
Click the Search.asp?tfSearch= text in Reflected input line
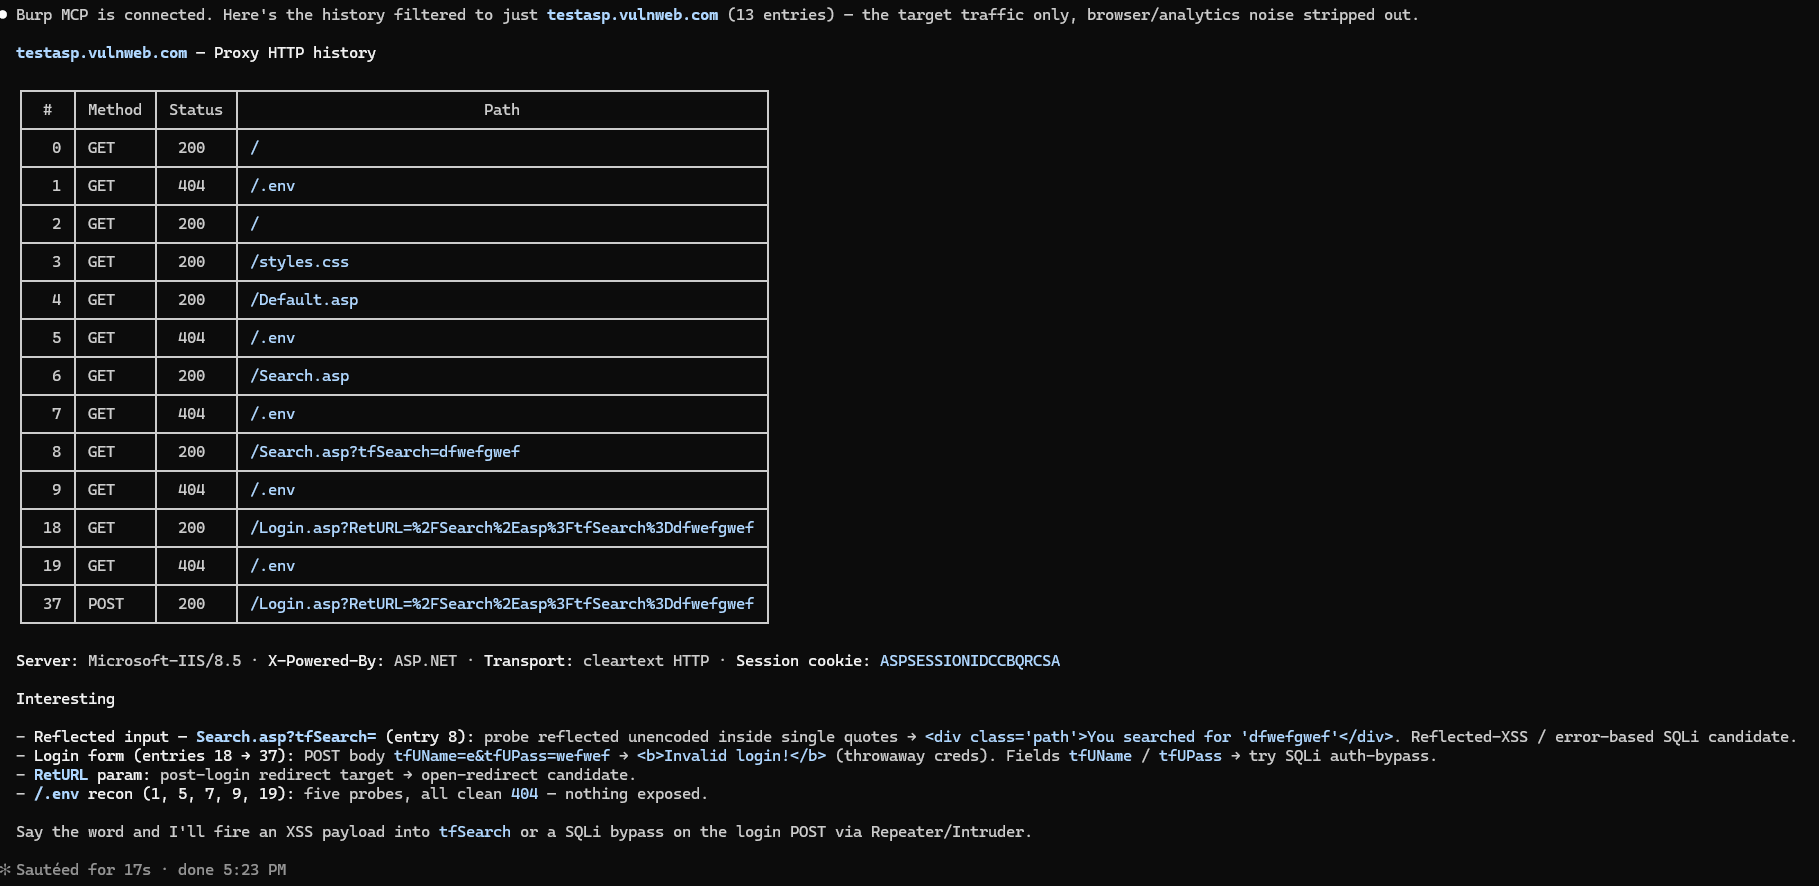286,737
